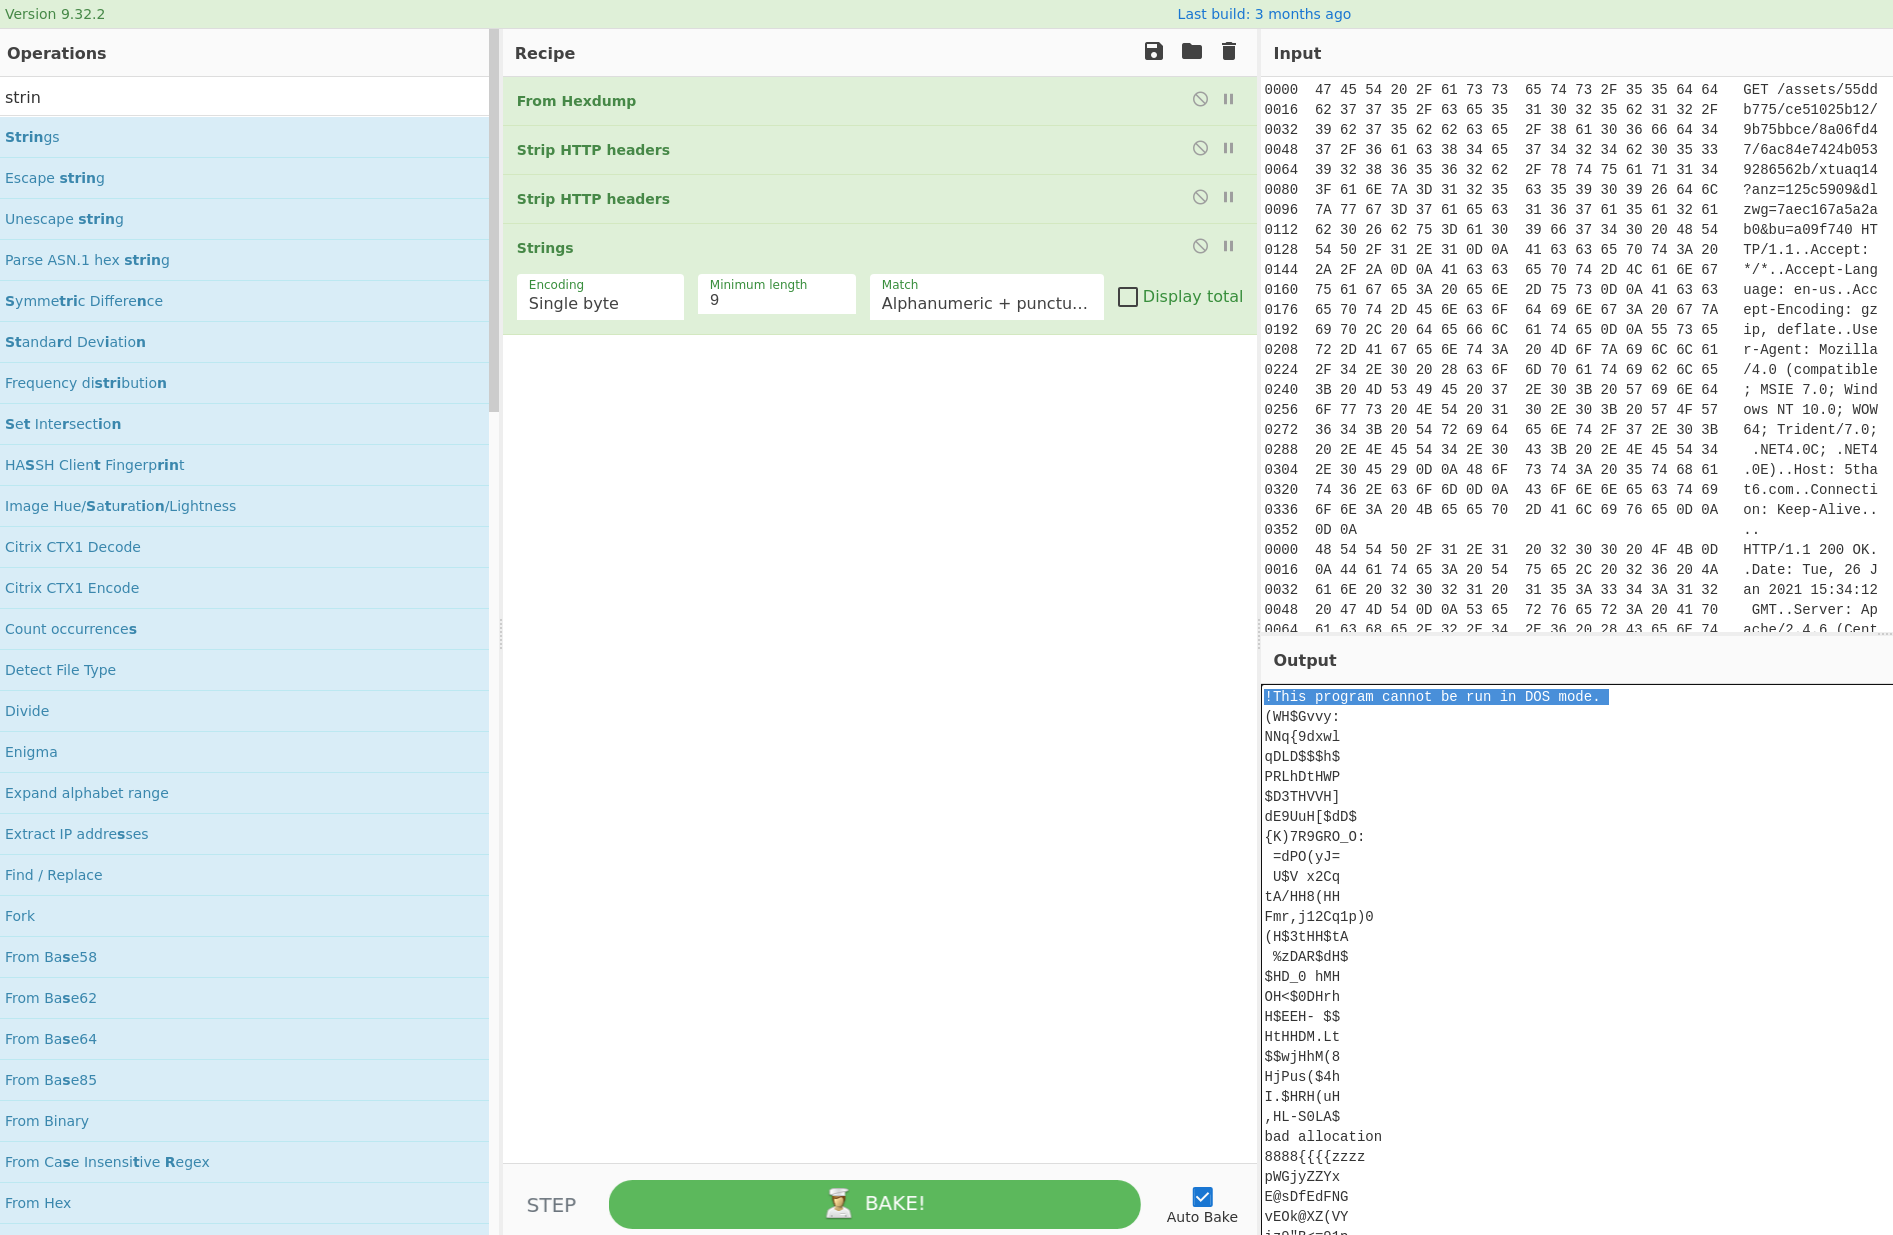Set breakpoint on second Strip HTTP headers
The image size is (1893, 1235).
click(x=1228, y=197)
